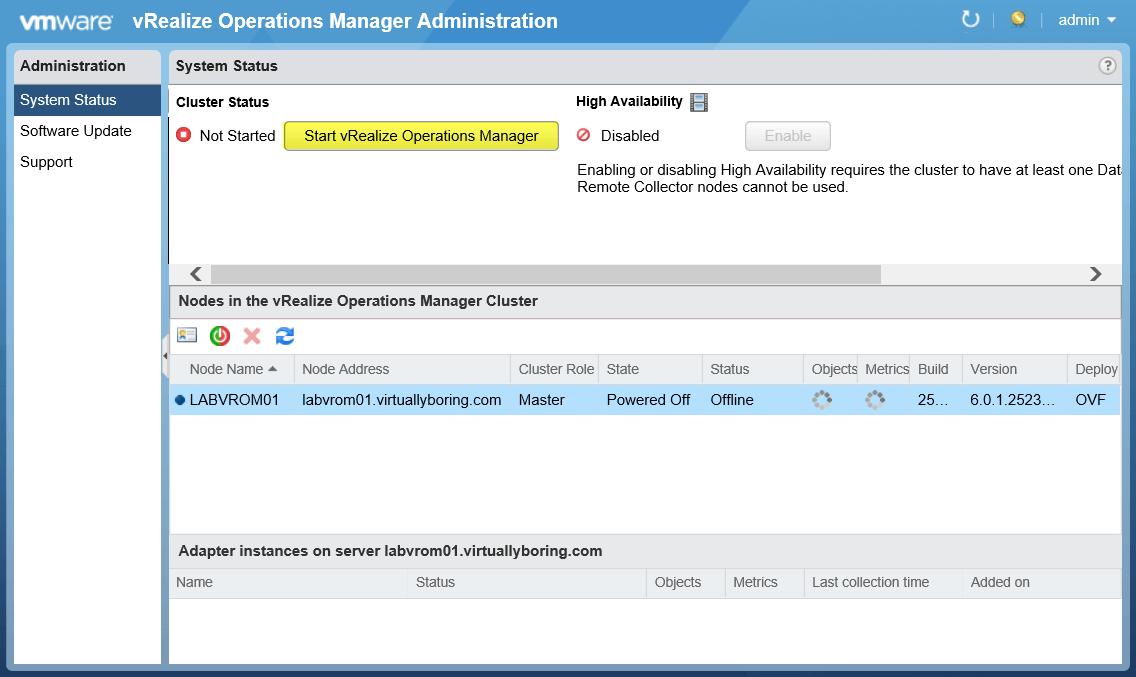The height and width of the screenshot is (677, 1136).
Task: Click the power node online/offline icon
Action: (220, 336)
